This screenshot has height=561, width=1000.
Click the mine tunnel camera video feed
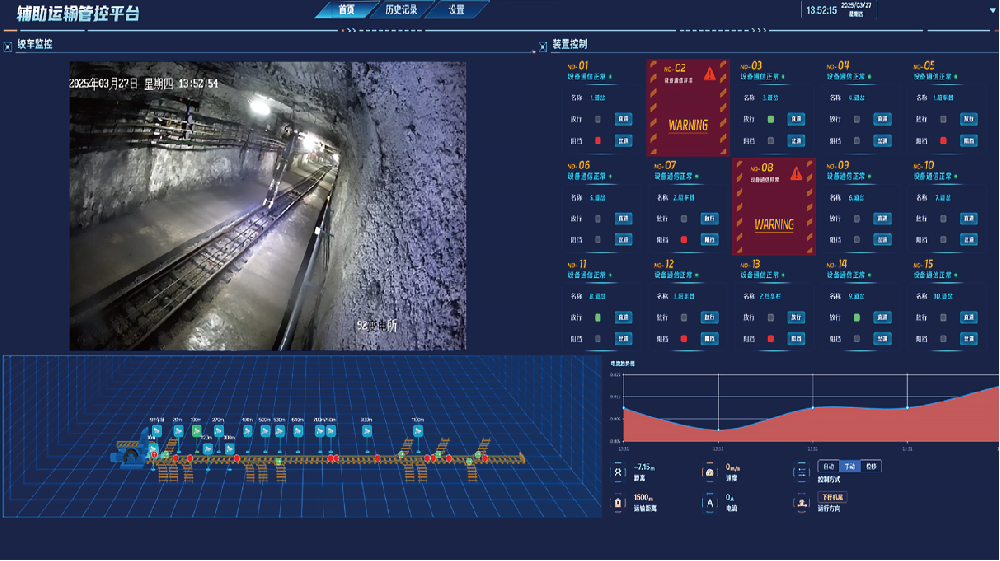[x=267, y=206]
